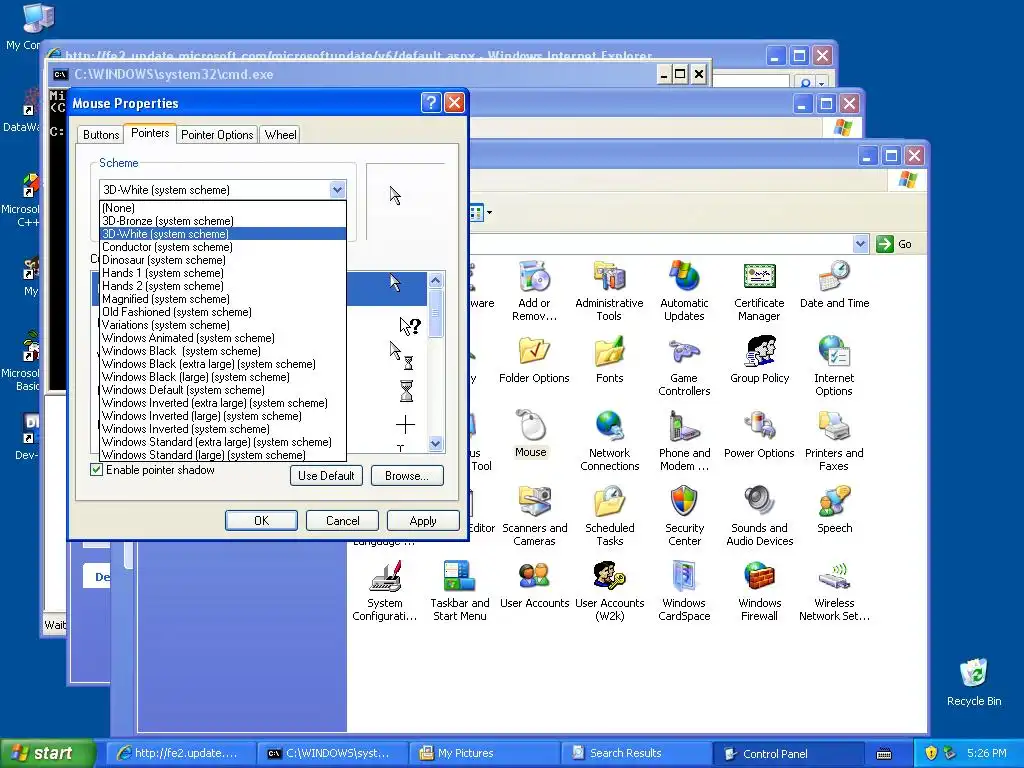Switch to My Pictures taskbar item
The width and height of the screenshot is (1024, 768).
click(483, 753)
